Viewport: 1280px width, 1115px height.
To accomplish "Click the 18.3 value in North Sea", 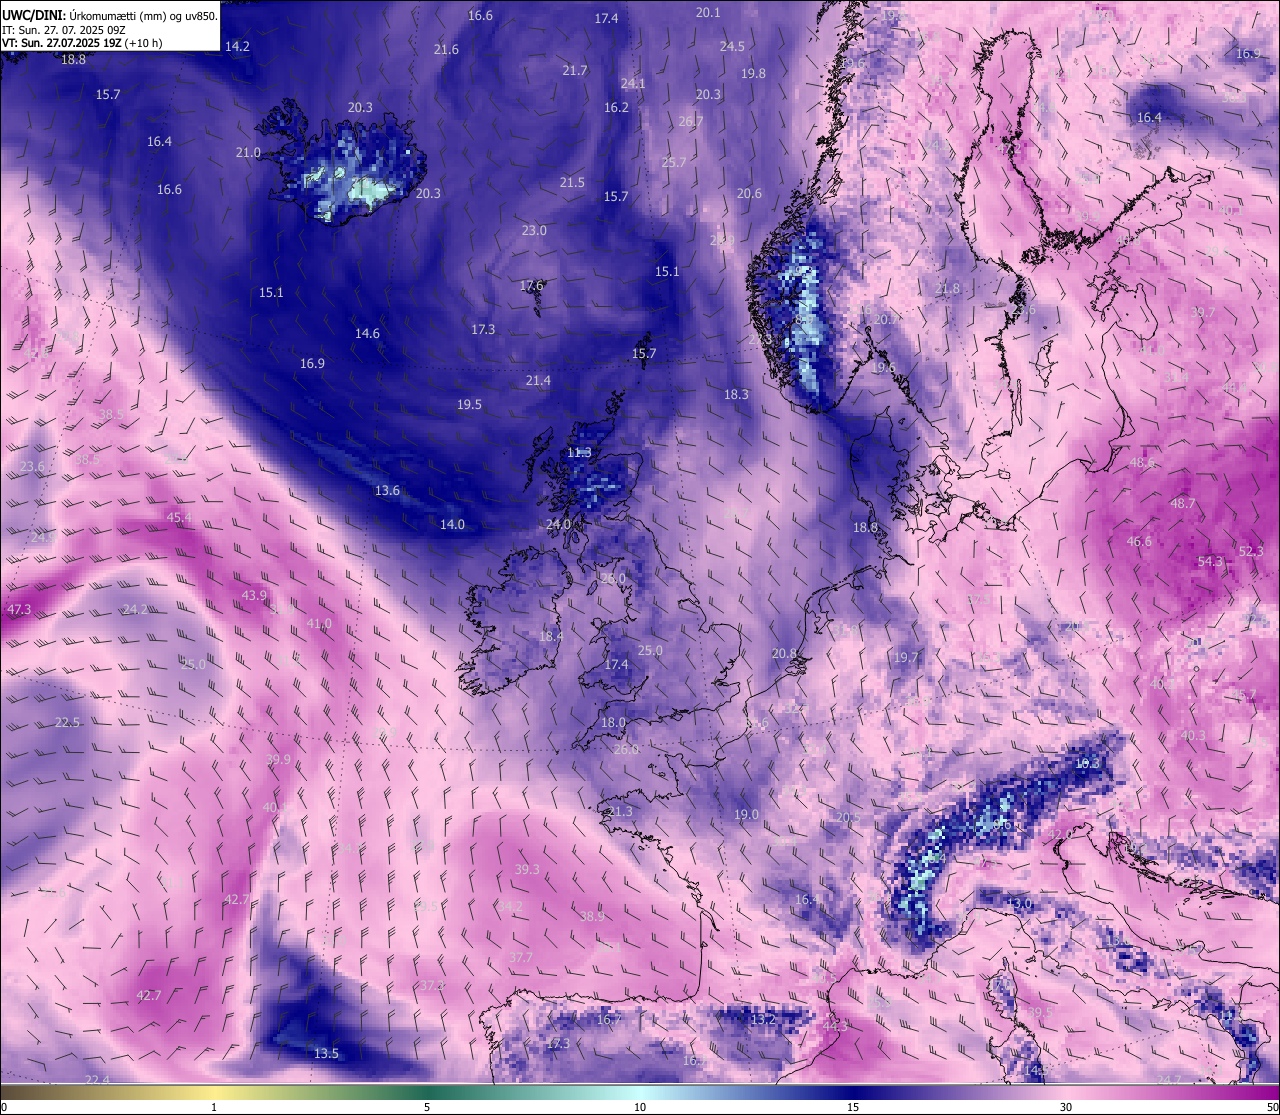I will coord(736,394).
